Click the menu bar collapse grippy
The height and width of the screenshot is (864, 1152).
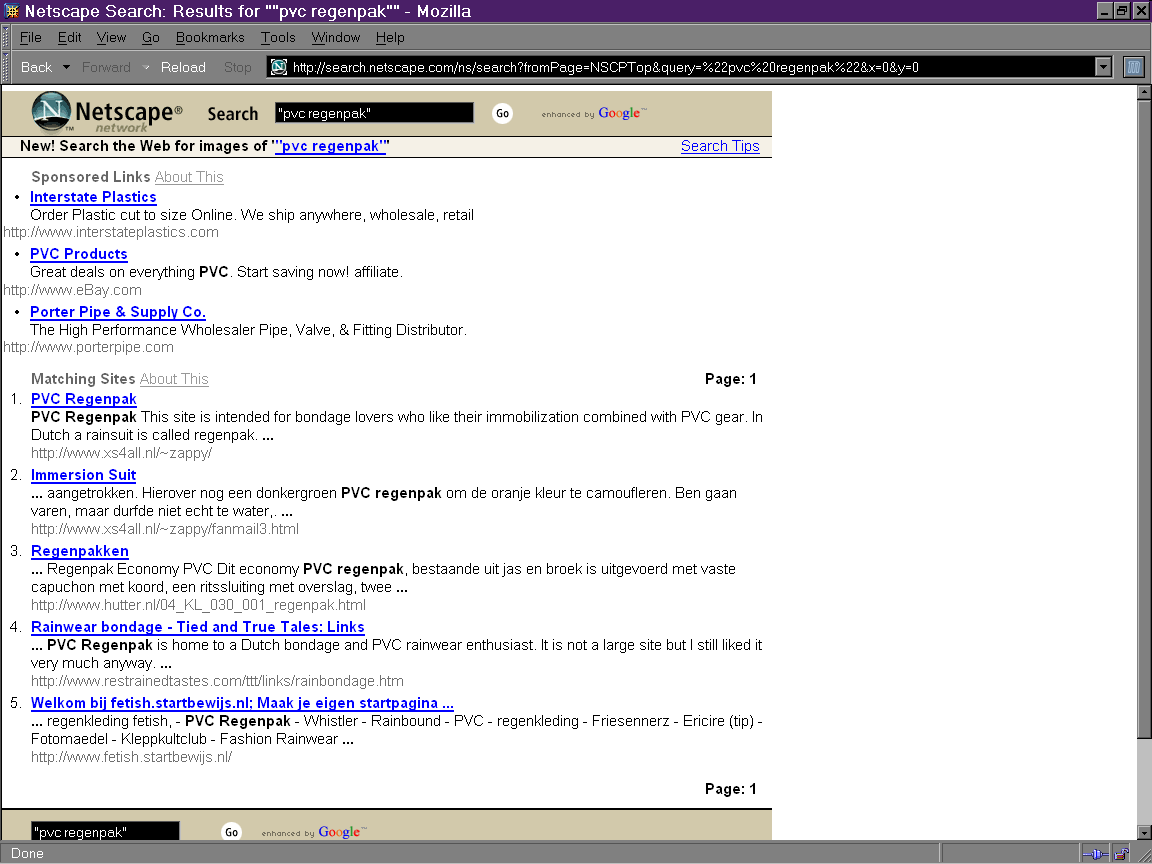[x=7, y=37]
